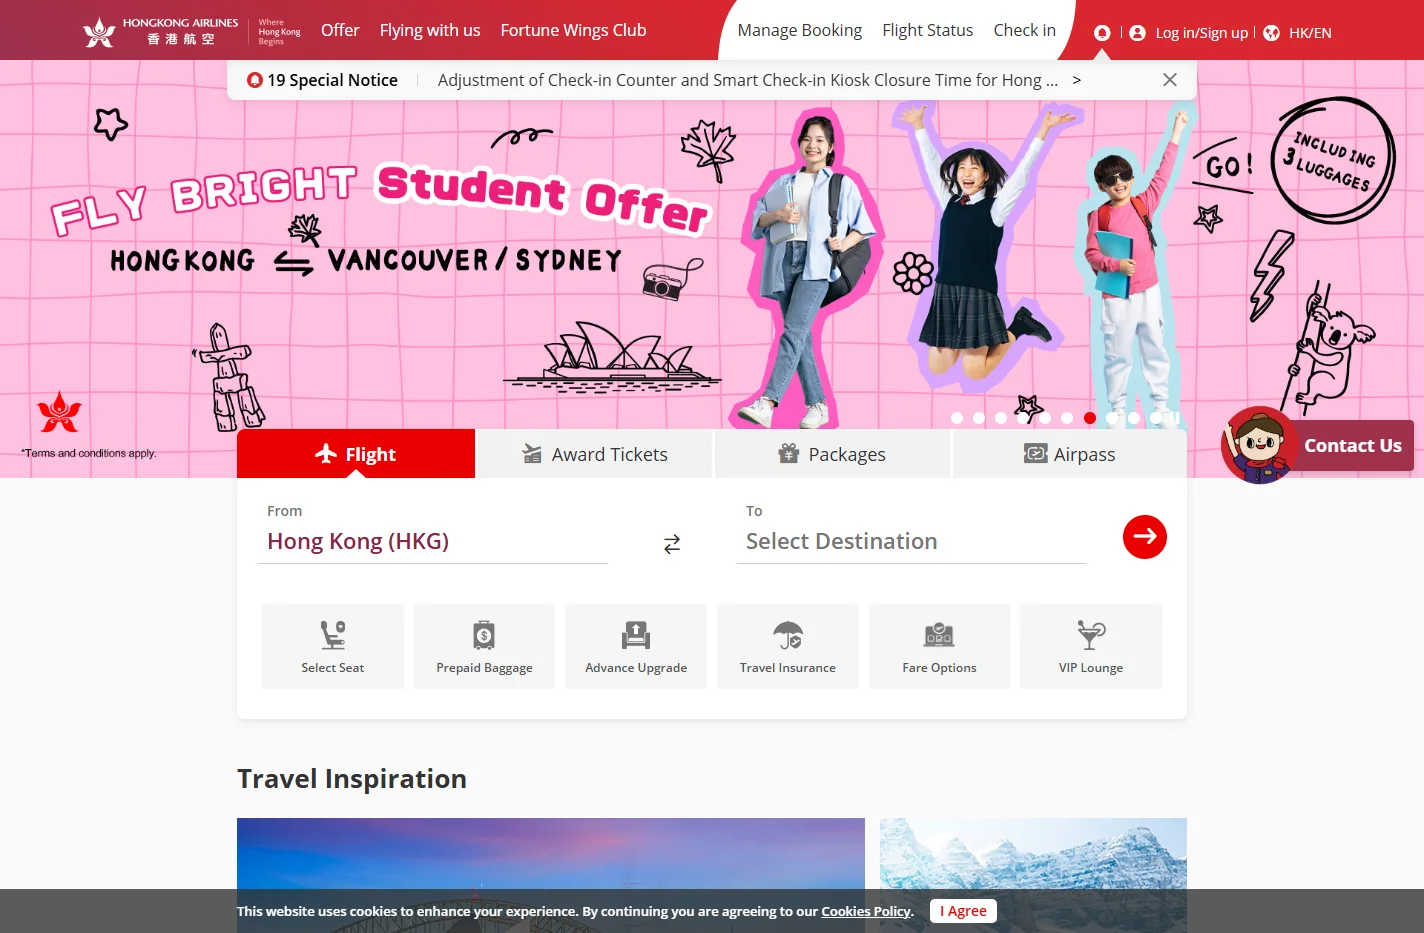The image size is (1424, 933).
Task: Click the Select Seat label
Action: coord(333,668)
